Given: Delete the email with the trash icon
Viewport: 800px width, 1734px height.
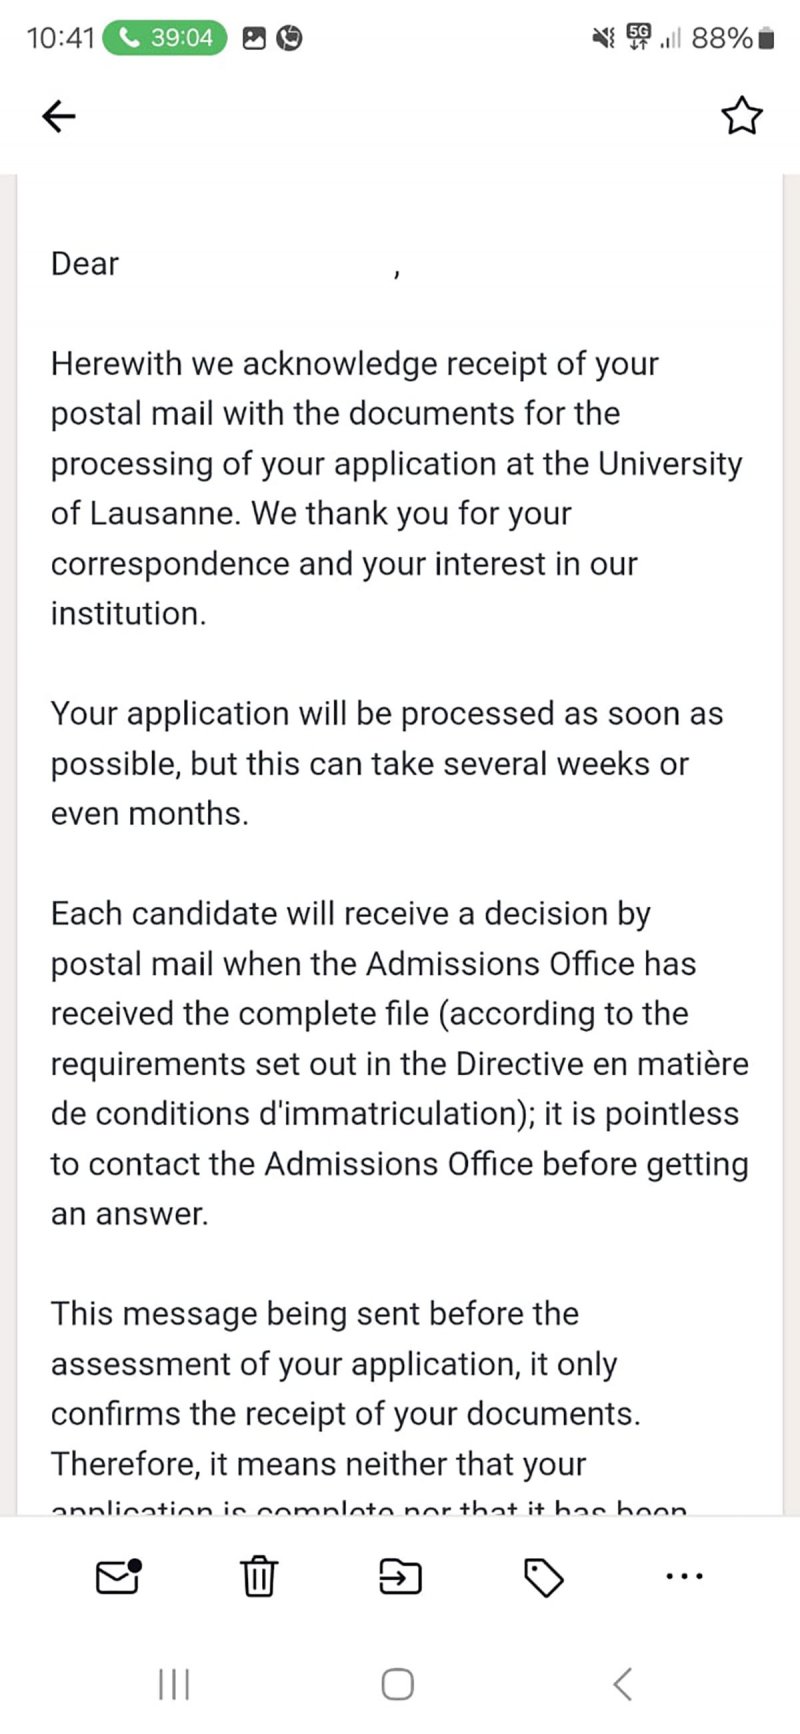Looking at the screenshot, I should (x=258, y=1576).
